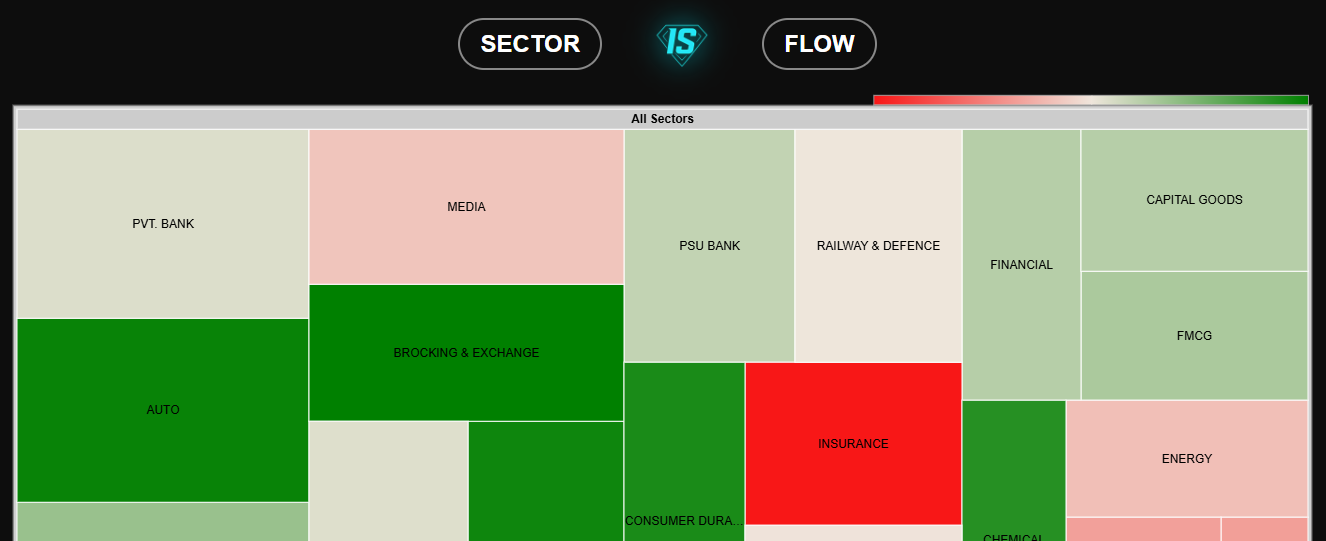Click the All Sectors header bar

662,119
